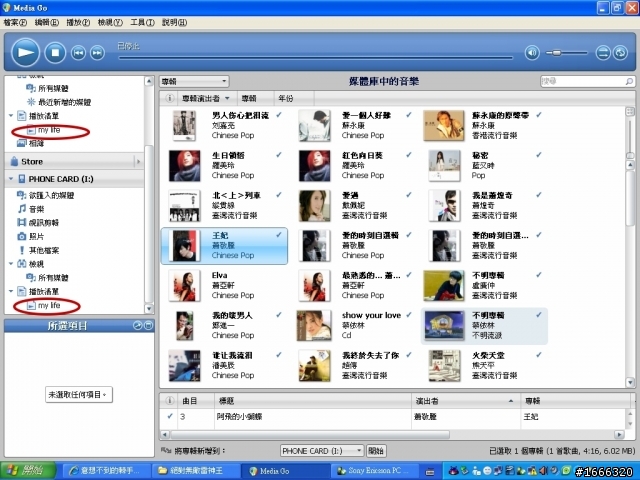The height and width of the screenshot is (480, 640).
Task: Open the 專輯 view dropdown
Action: (x=194, y=81)
